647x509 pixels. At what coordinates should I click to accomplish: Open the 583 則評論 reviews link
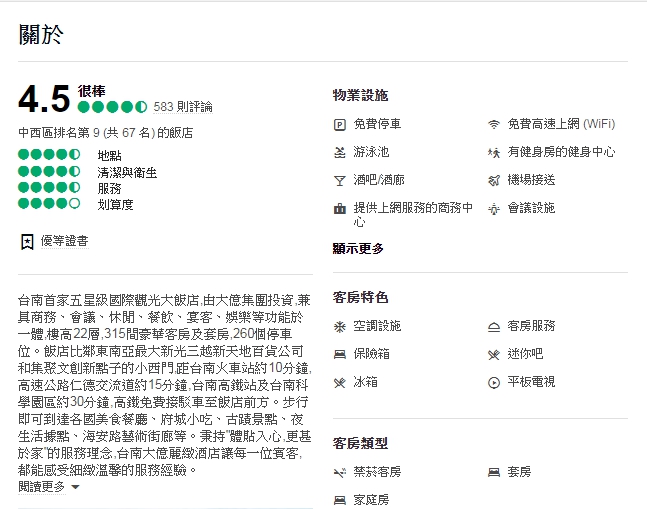(183, 107)
